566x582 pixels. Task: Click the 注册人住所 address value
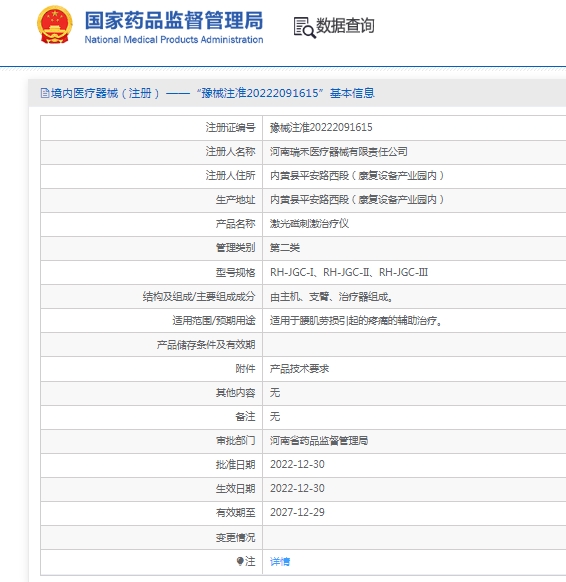[x=357, y=175]
